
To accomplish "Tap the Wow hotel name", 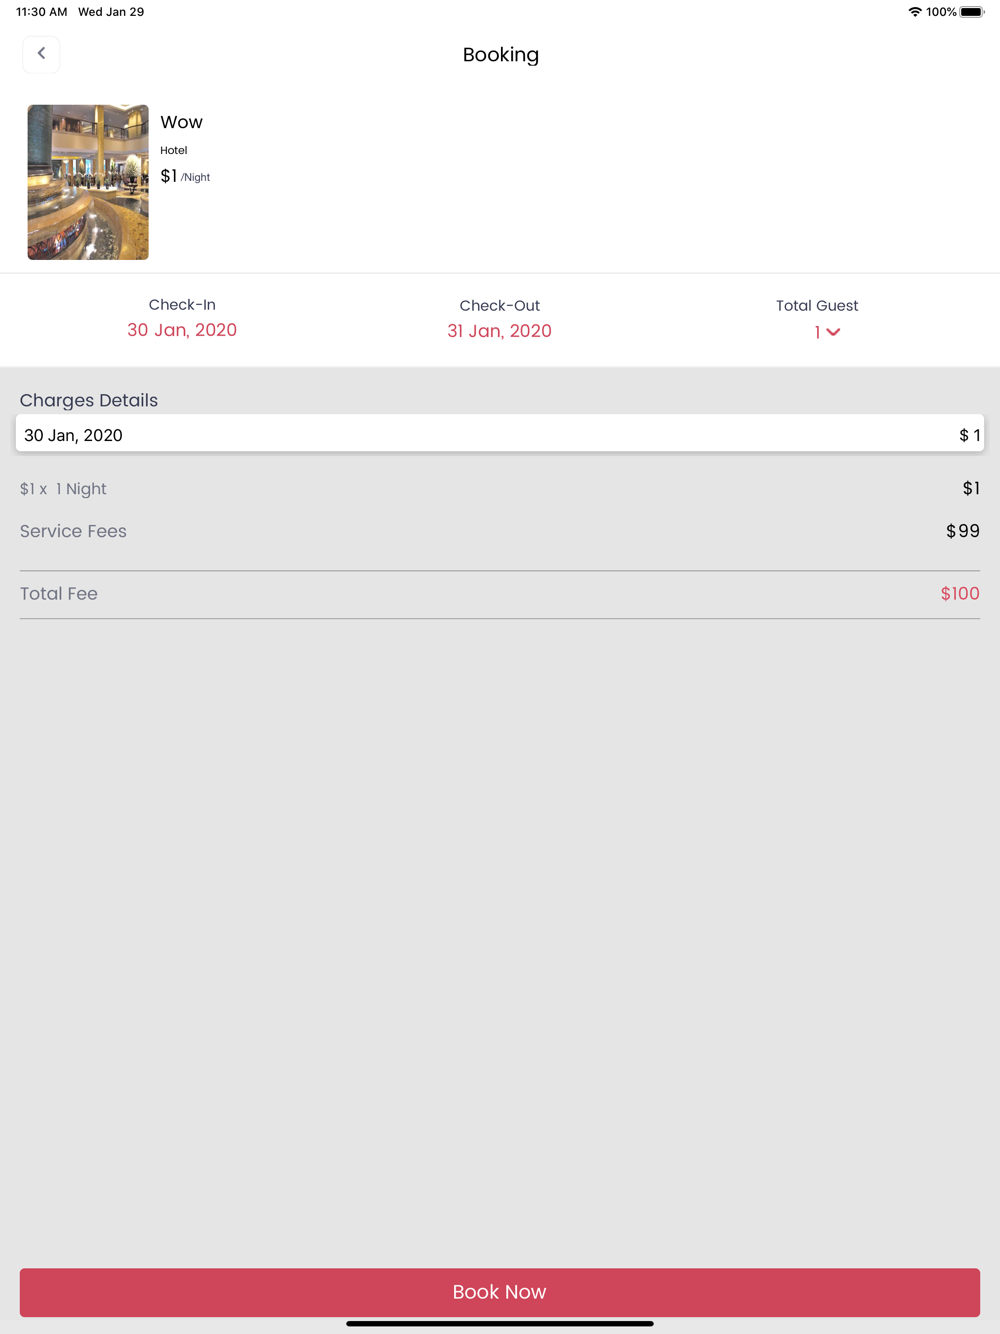I will (x=181, y=122).
